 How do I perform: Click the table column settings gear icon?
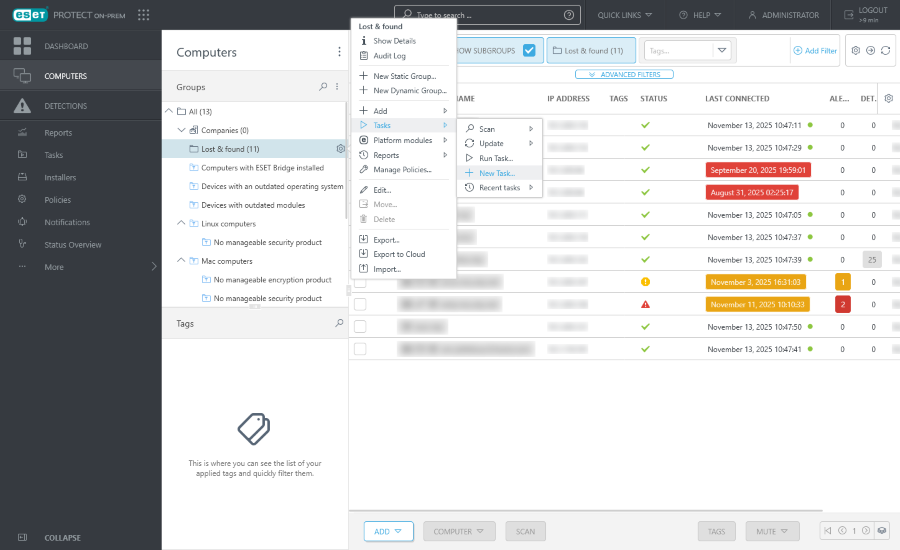click(888, 99)
